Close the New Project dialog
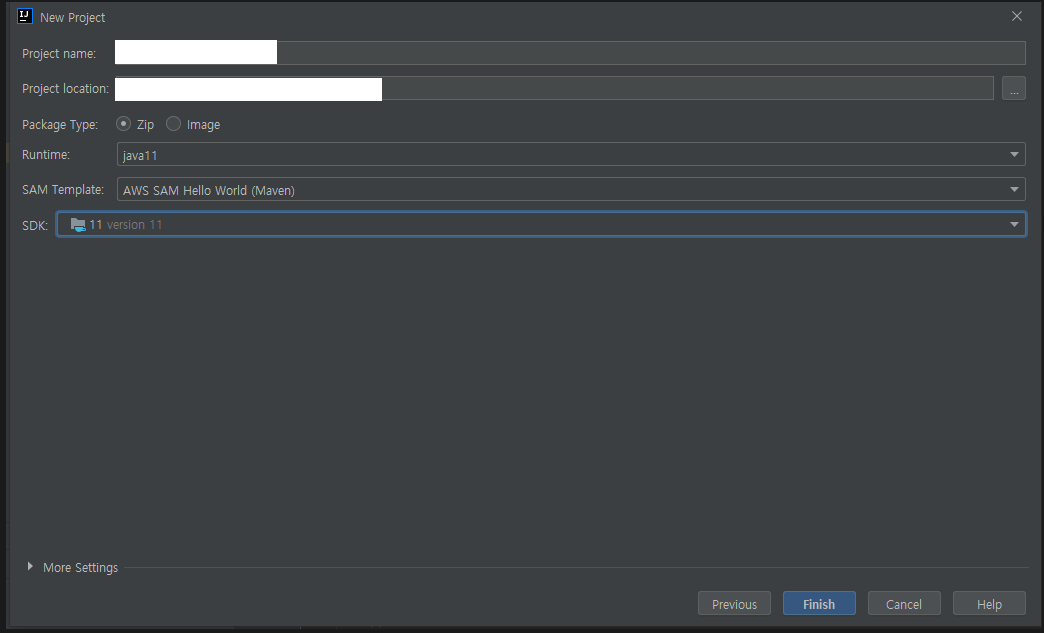The width and height of the screenshot is (1044, 633). tap(1017, 16)
